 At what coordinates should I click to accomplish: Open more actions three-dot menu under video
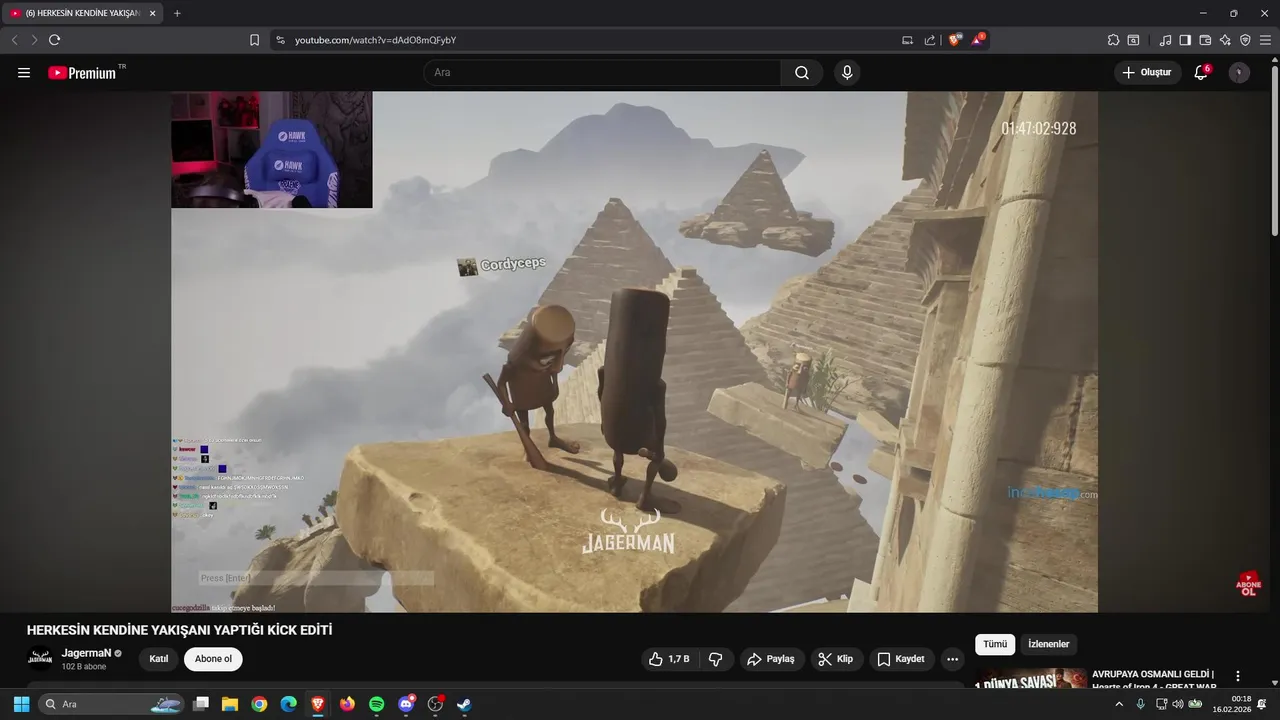[x=952, y=659]
